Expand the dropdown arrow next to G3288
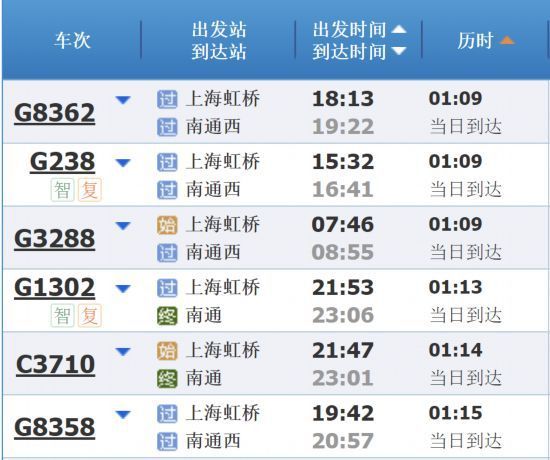 [123, 226]
